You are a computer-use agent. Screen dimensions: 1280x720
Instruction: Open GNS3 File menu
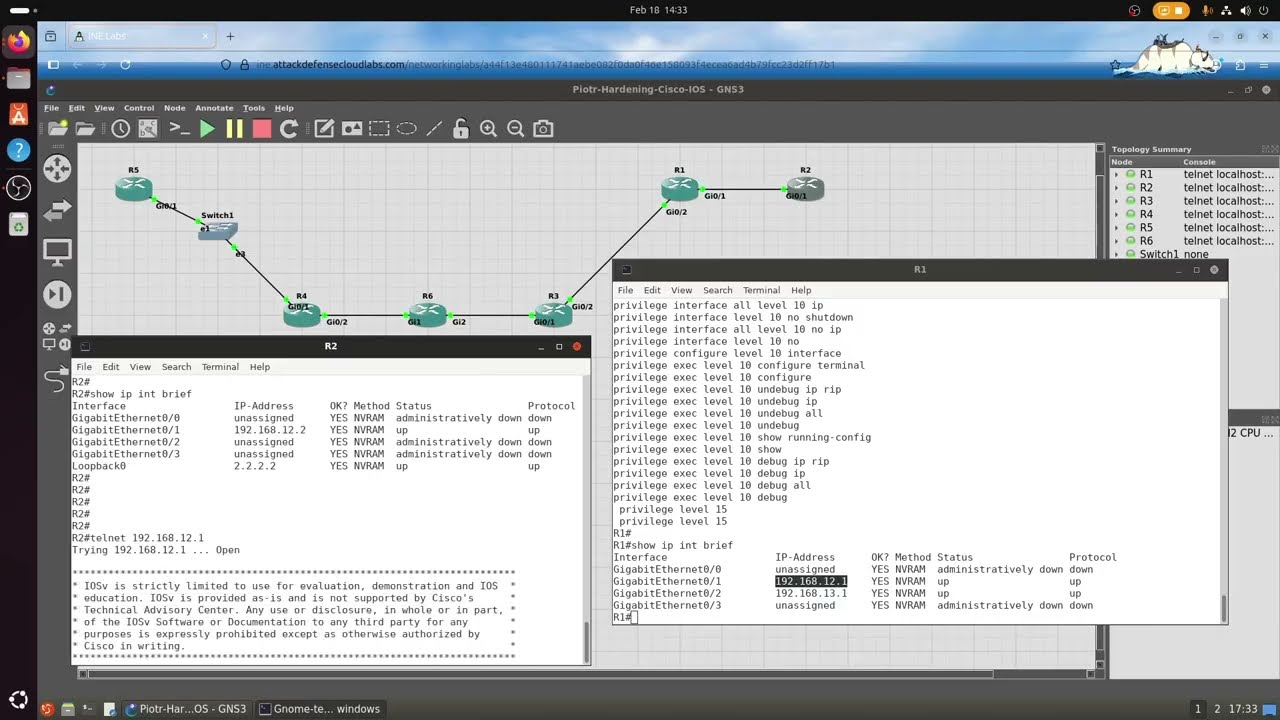[x=51, y=108]
